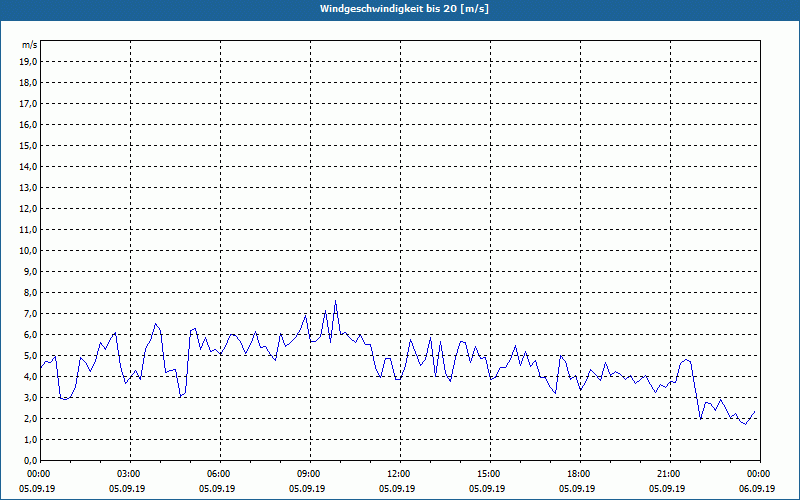800x500 pixels.
Task: Click the 'm/s' unit label on the y-axis
Action: click(x=29, y=45)
